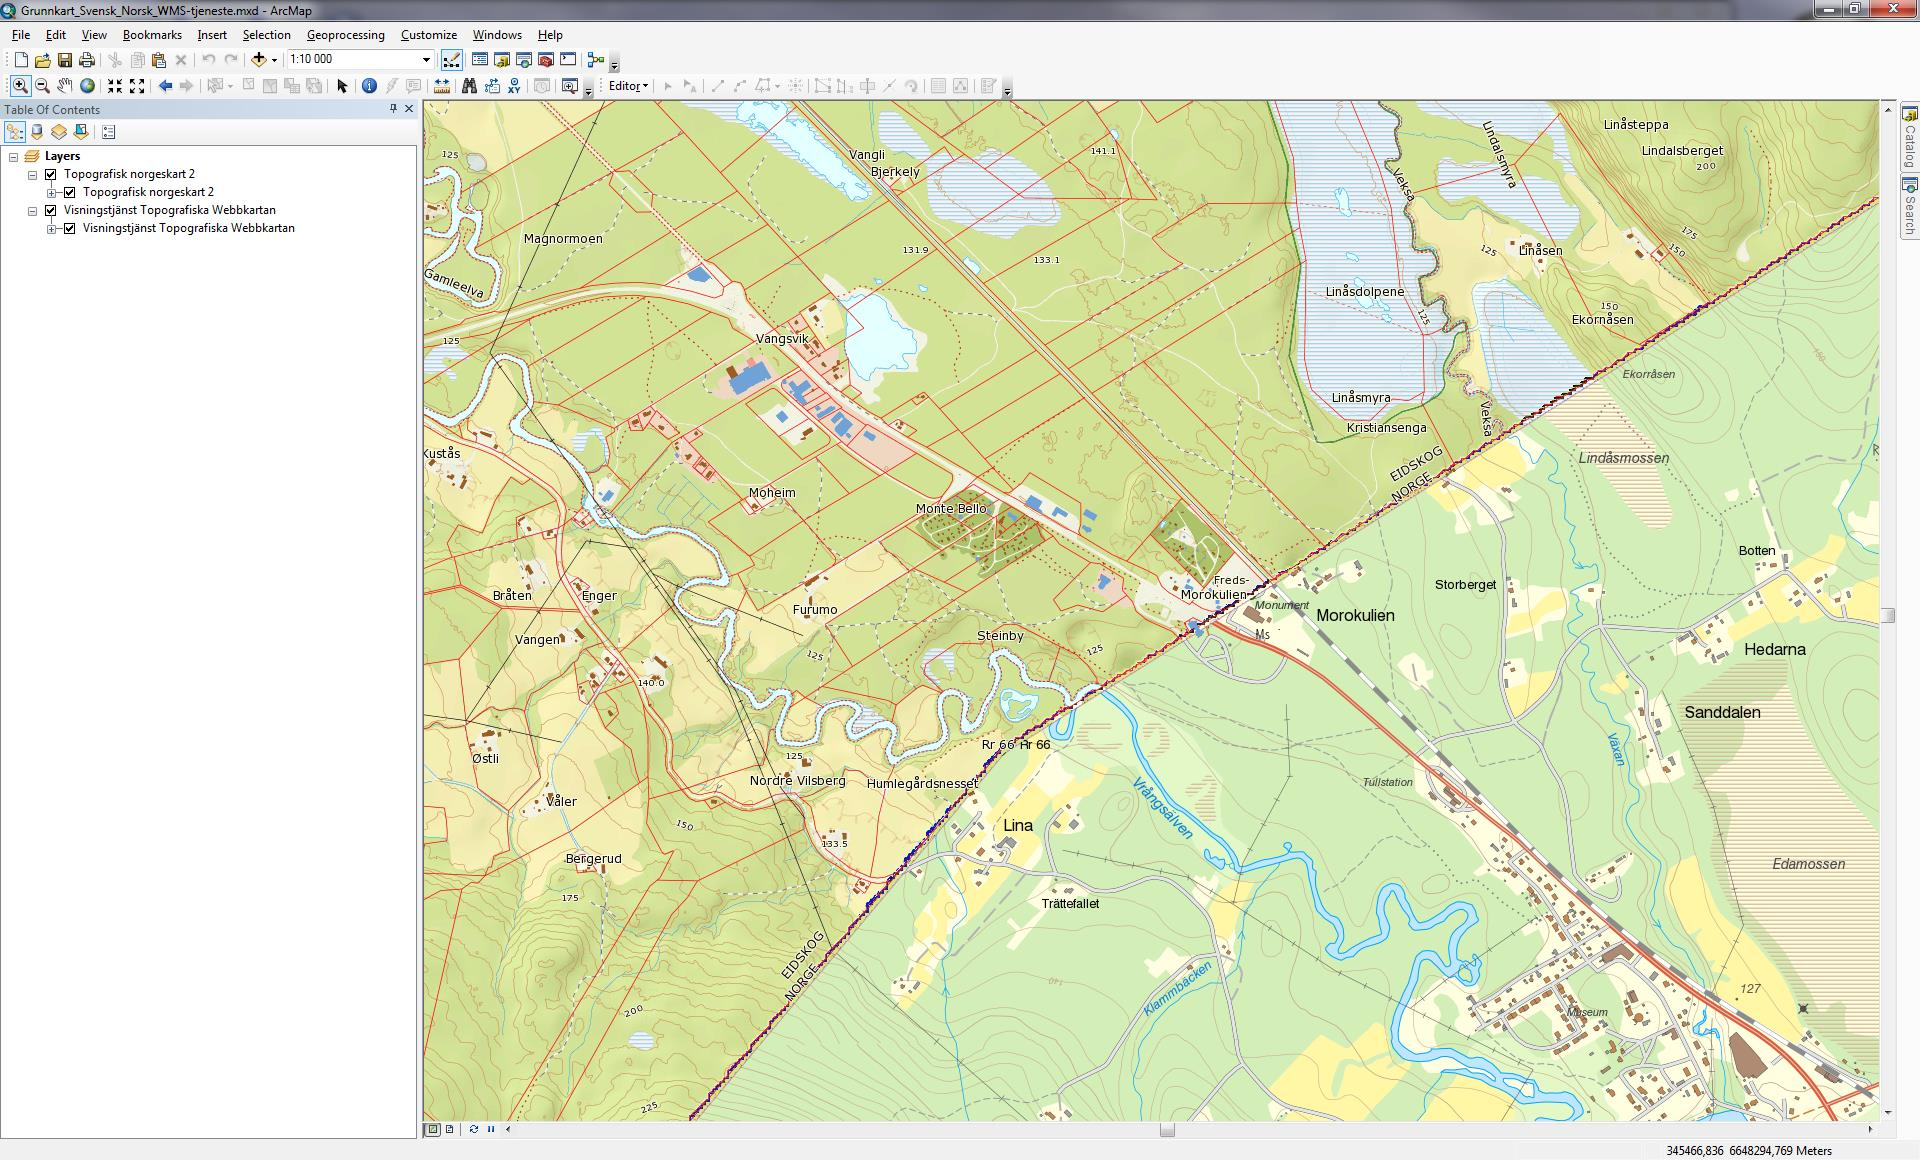The height and width of the screenshot is (1160, 1920).
Task: Auto-hide Table Of Contents with pin
Action: pyautogui.click(x=393, y=109)
